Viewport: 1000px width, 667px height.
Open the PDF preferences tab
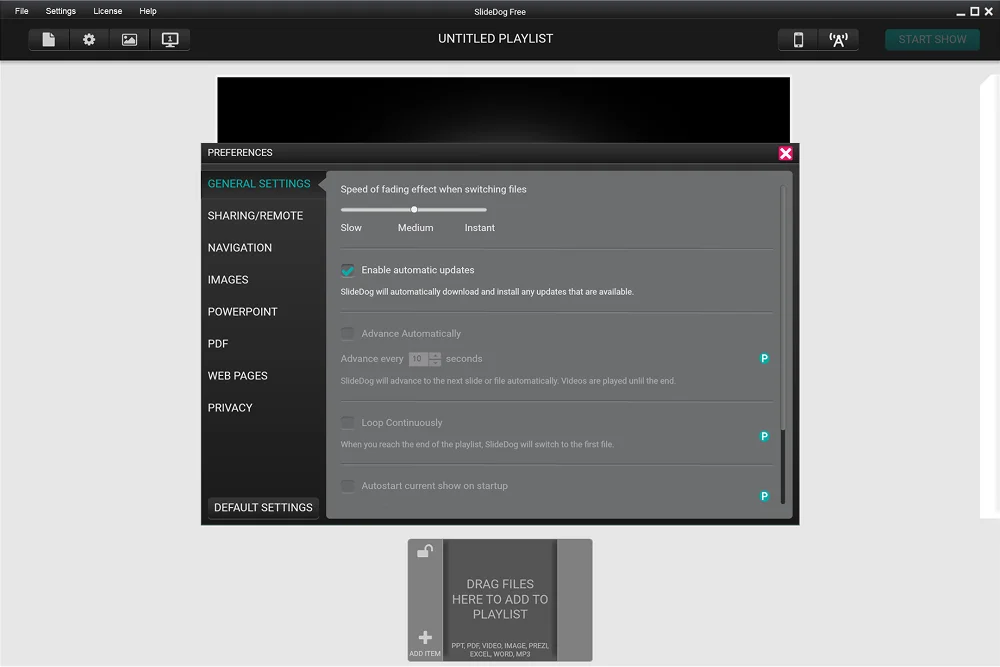[x=218, y=344]
